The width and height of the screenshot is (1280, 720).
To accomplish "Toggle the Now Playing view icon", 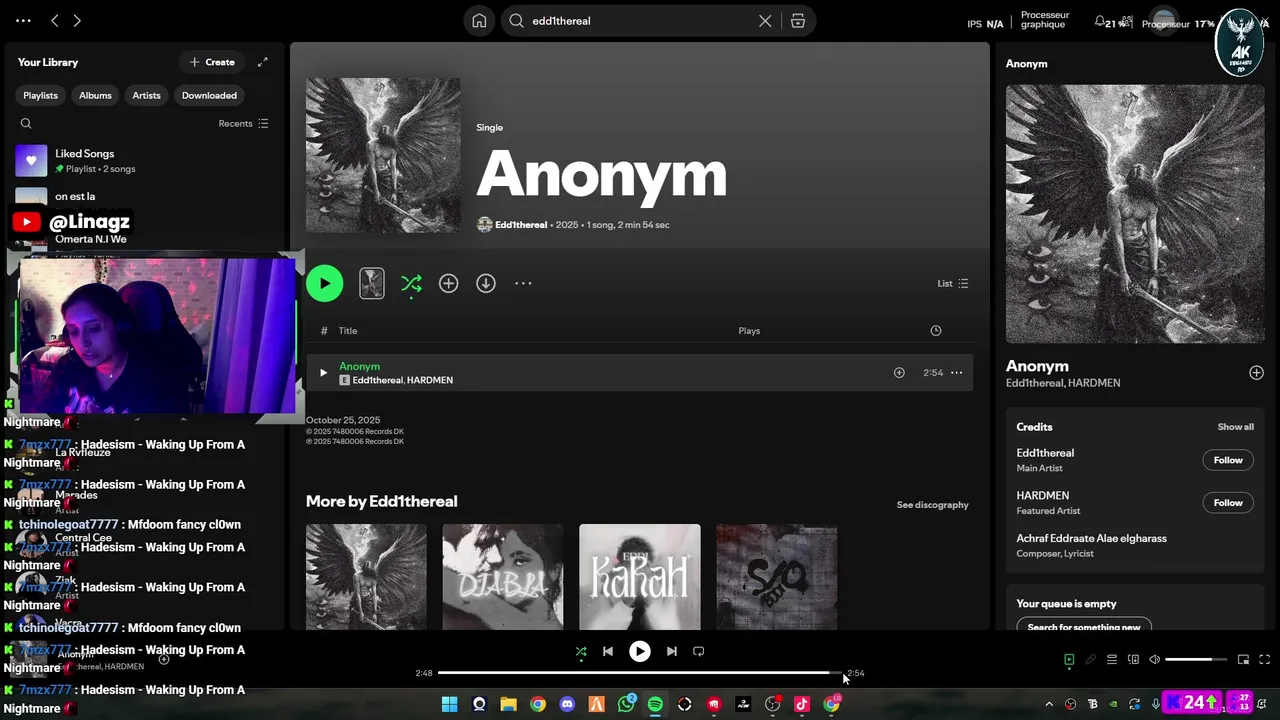I will pyautogui.click(x=1069, y=660).
